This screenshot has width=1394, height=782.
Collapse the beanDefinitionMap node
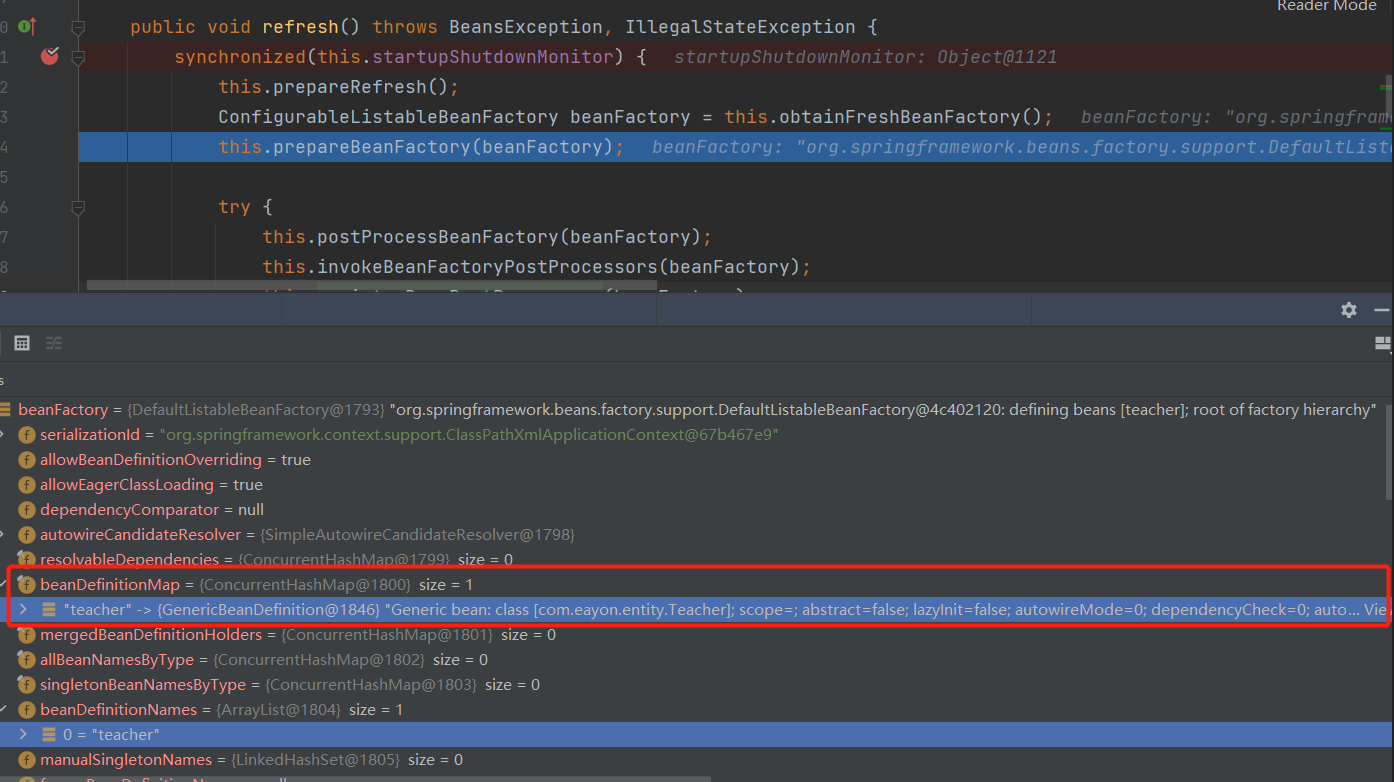pyautogui.click(x=5, y=584)
